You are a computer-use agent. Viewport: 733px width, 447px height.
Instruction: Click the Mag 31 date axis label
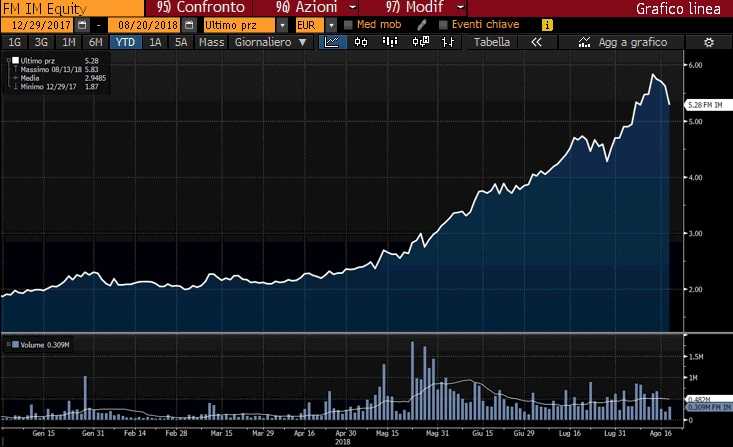pos(437,433)
